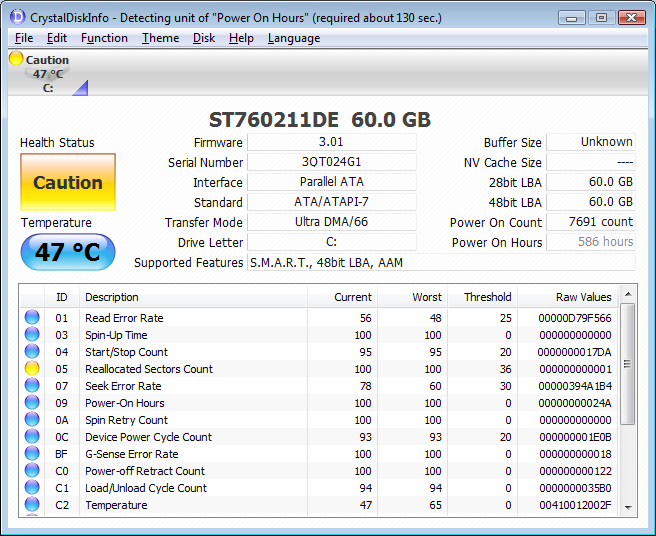Screen dimensions: 656x536
Task: Click the Firmware field showing 3.01
Action: coord(331,142)
